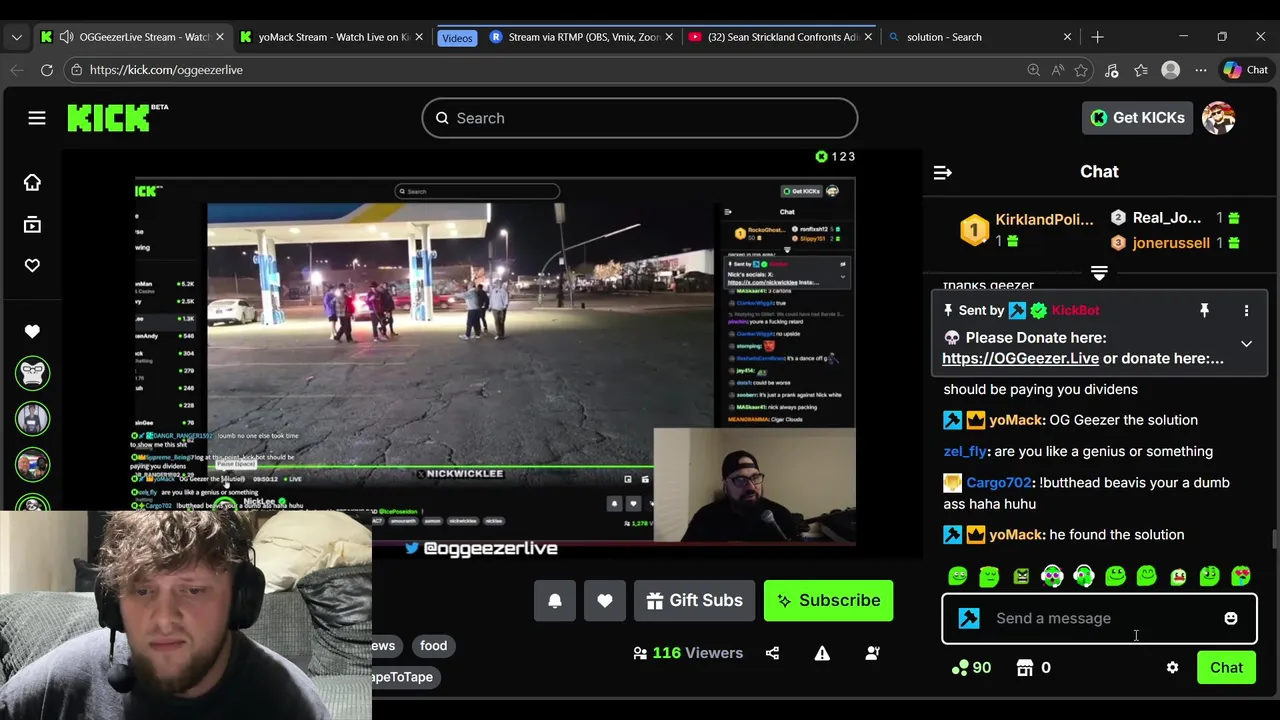Unpin the KickBot pinned message
Image resolution: width=1280 pixels, height=720 pixels.
click(x=1204, y=311)
